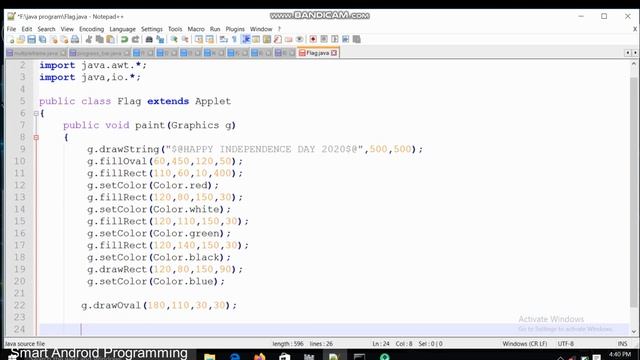The image size is (640, 360).
Task: Click the Save All toolbar icon
Action: tap(42, 40)
